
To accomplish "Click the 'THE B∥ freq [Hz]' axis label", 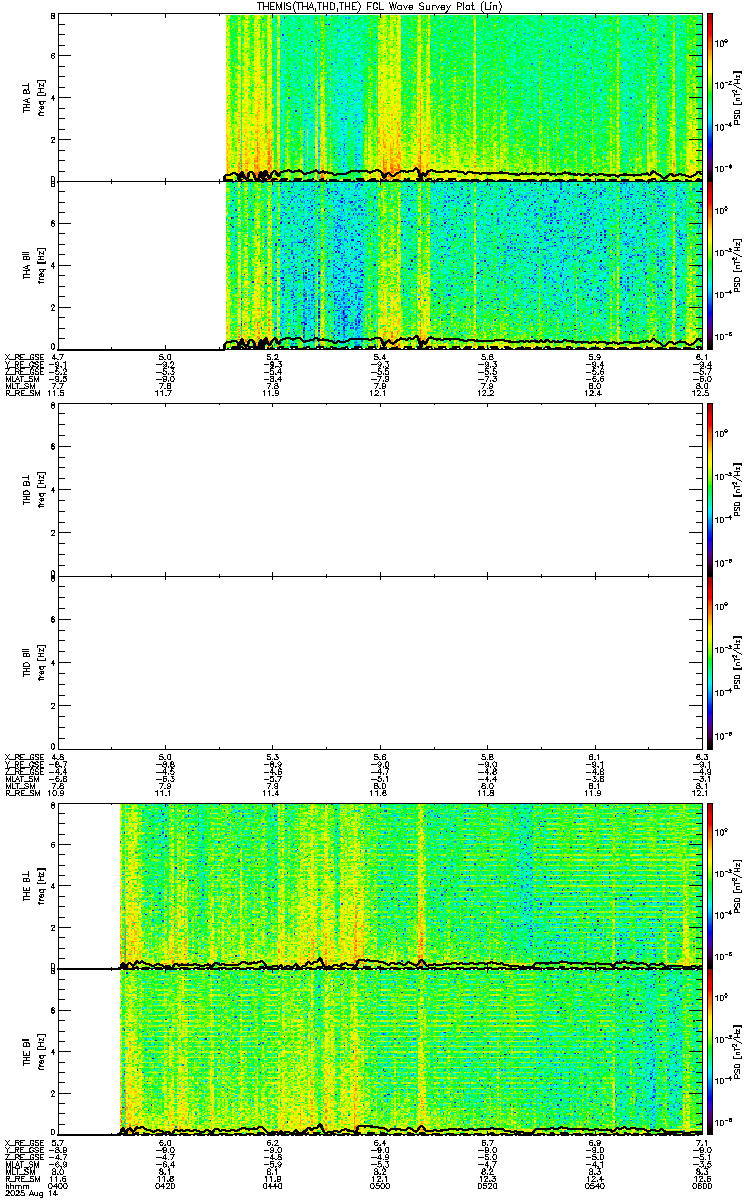I will [x=33, y=1052].
